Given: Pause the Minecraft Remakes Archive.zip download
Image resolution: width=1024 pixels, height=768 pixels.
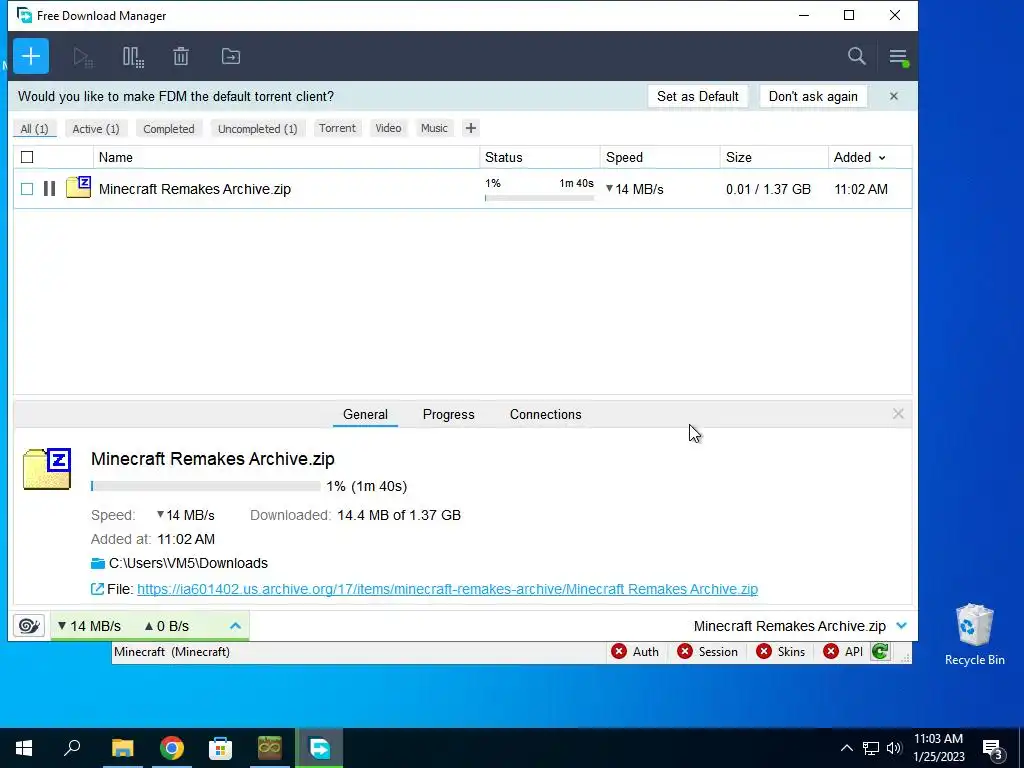Looking at the screenshot, I should click(49, 189).
